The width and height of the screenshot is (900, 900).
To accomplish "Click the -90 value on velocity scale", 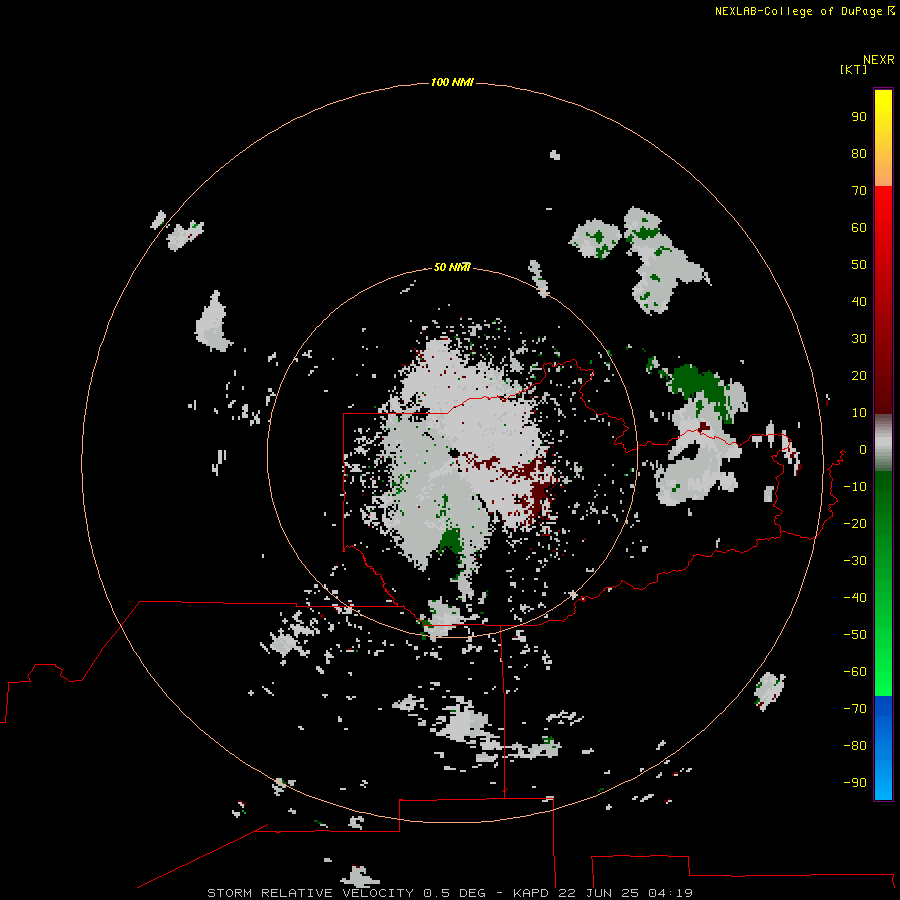I will click(x=855, y=783).
